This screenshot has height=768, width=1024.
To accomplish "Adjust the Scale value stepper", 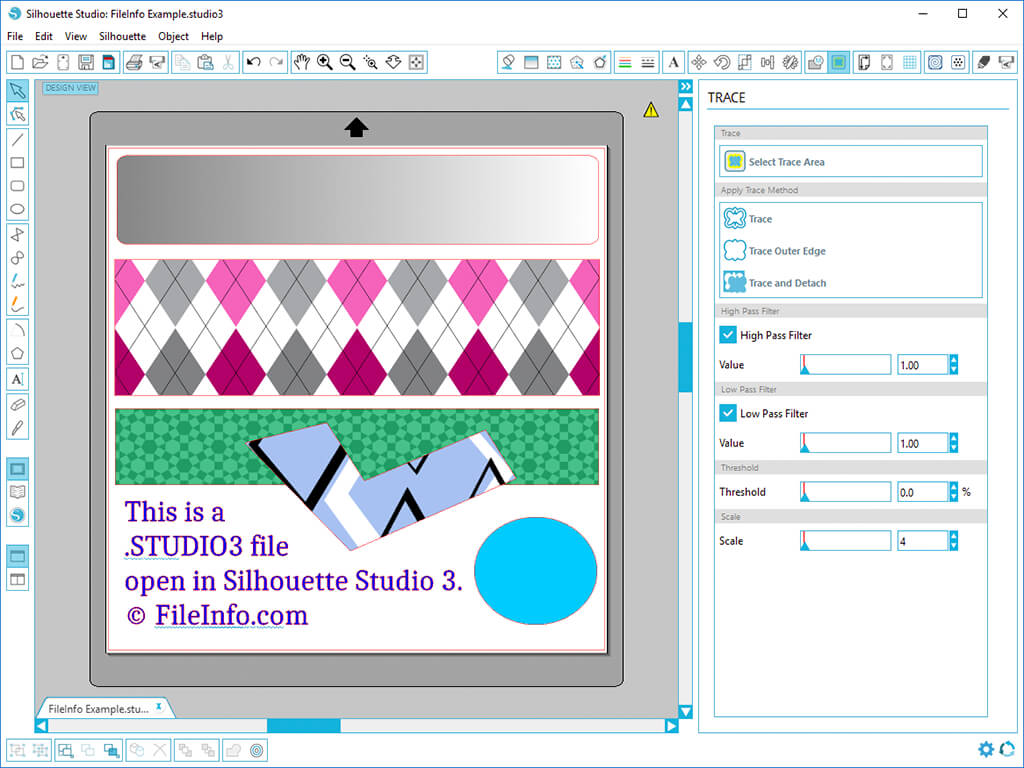I will (x=953, y=541).
